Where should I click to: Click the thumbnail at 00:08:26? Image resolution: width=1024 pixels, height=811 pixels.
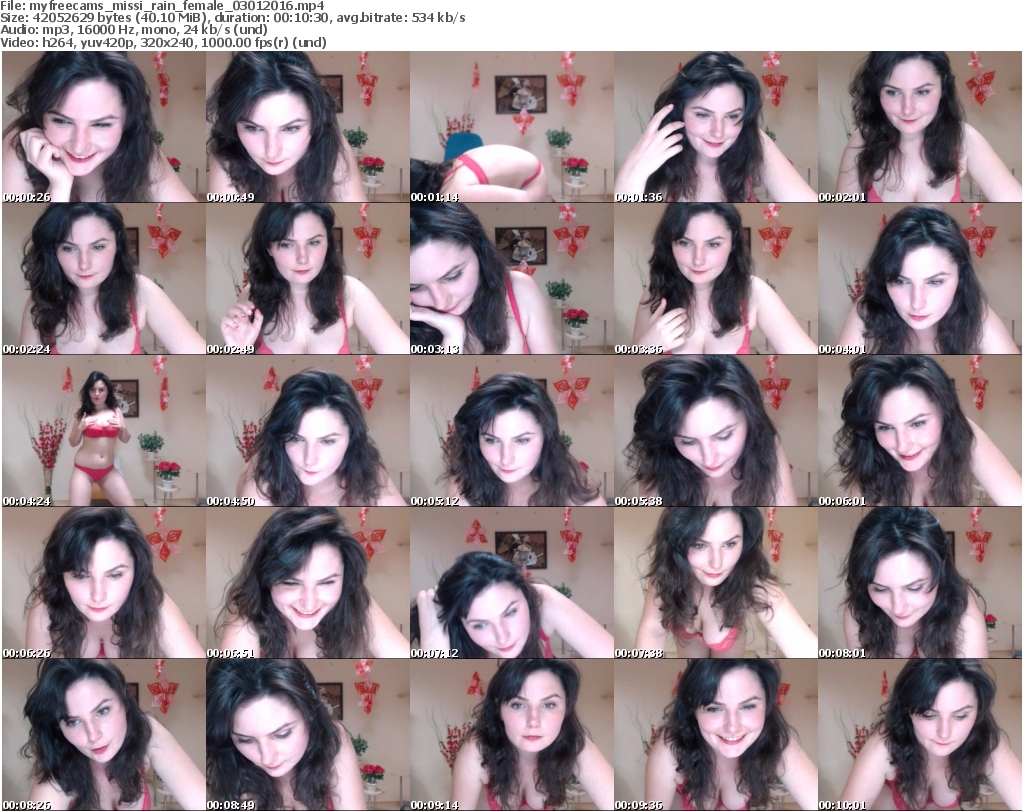[x=104, y=735]
